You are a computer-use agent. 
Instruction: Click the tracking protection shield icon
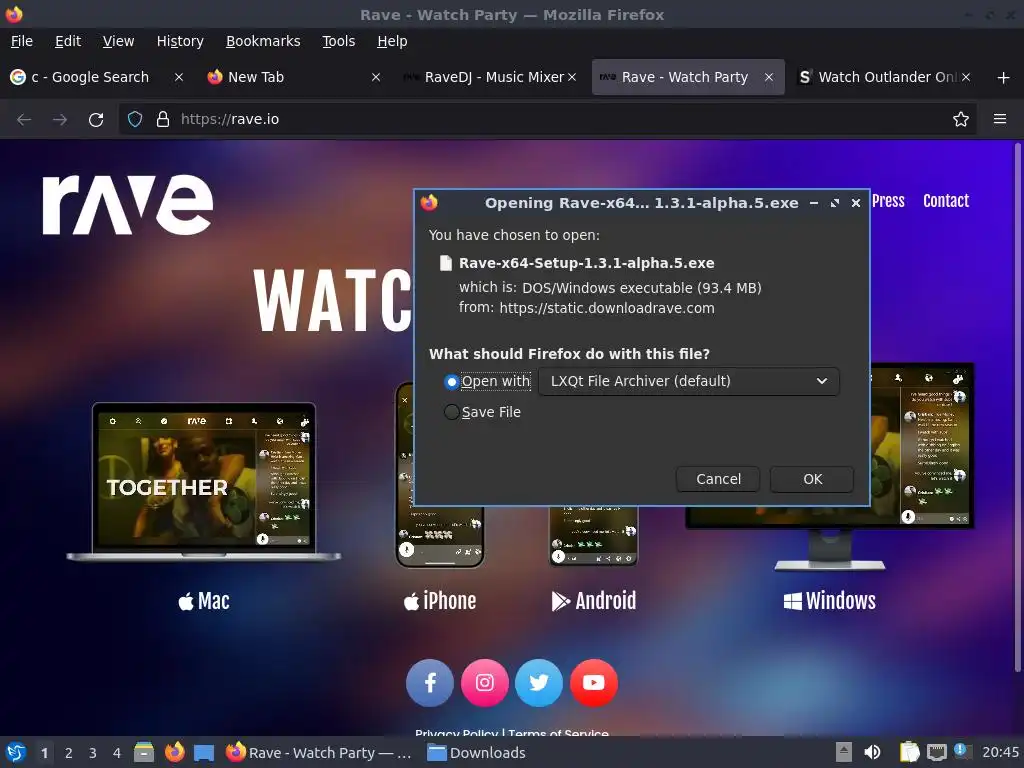(x=135, y=120)
